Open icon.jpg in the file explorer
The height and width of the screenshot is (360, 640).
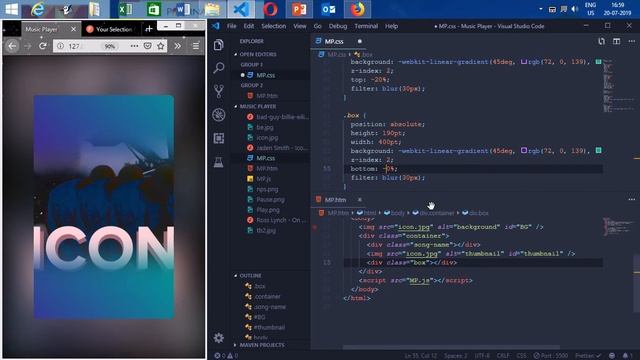(x=267, y=138)
